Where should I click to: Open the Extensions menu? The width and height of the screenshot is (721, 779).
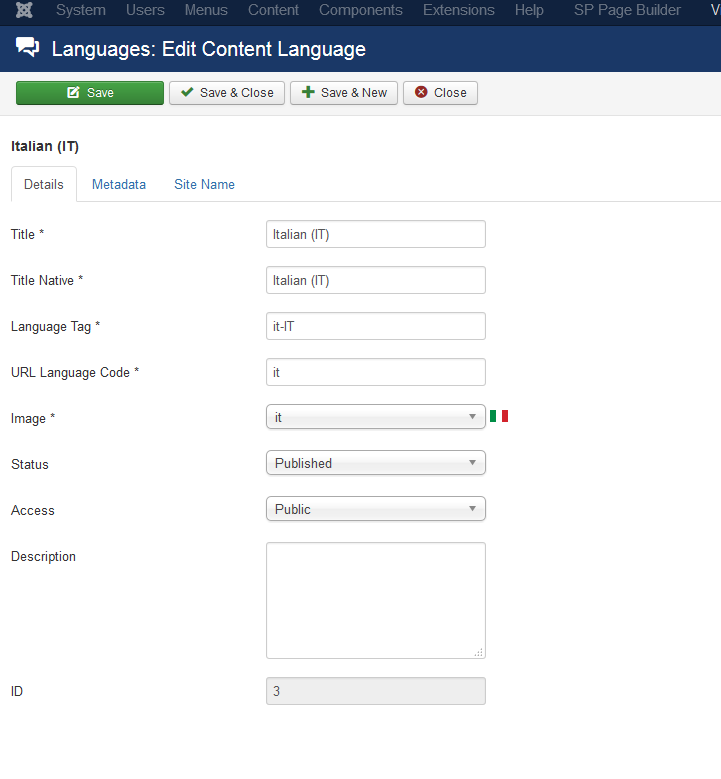tap(458, 10)
